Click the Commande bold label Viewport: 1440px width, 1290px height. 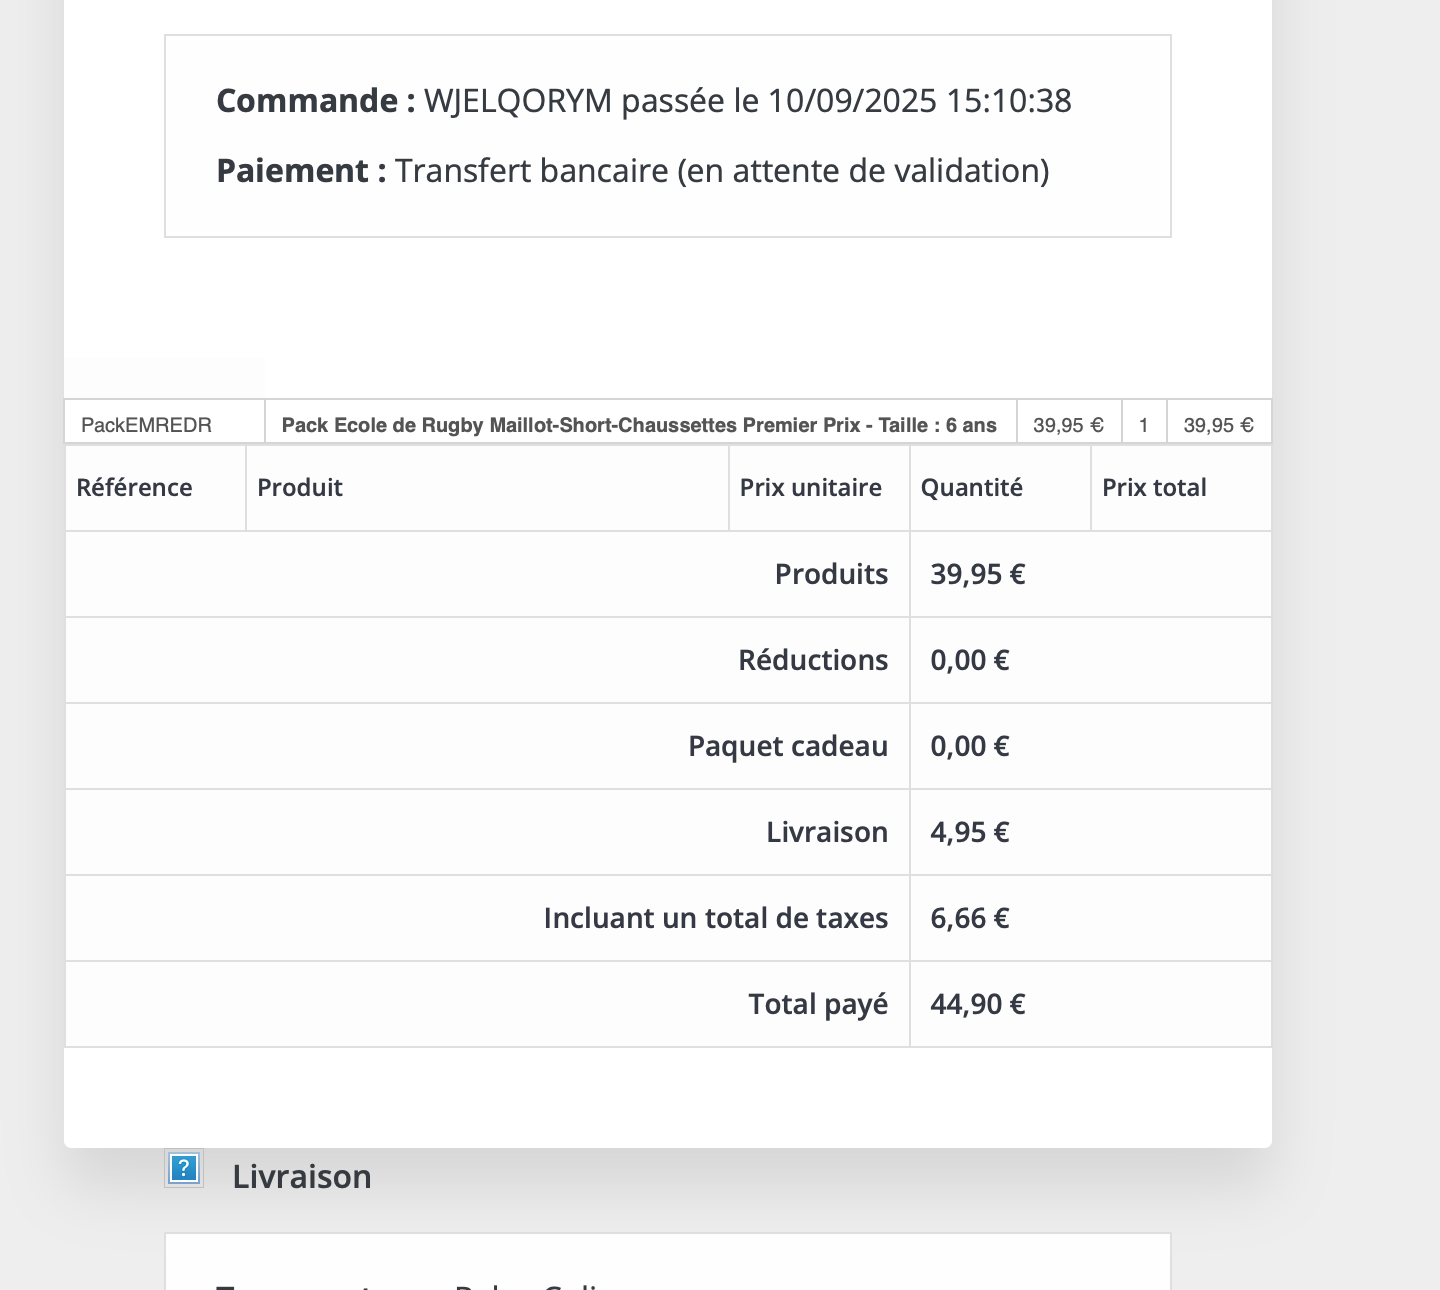click(x=316, y=101)
